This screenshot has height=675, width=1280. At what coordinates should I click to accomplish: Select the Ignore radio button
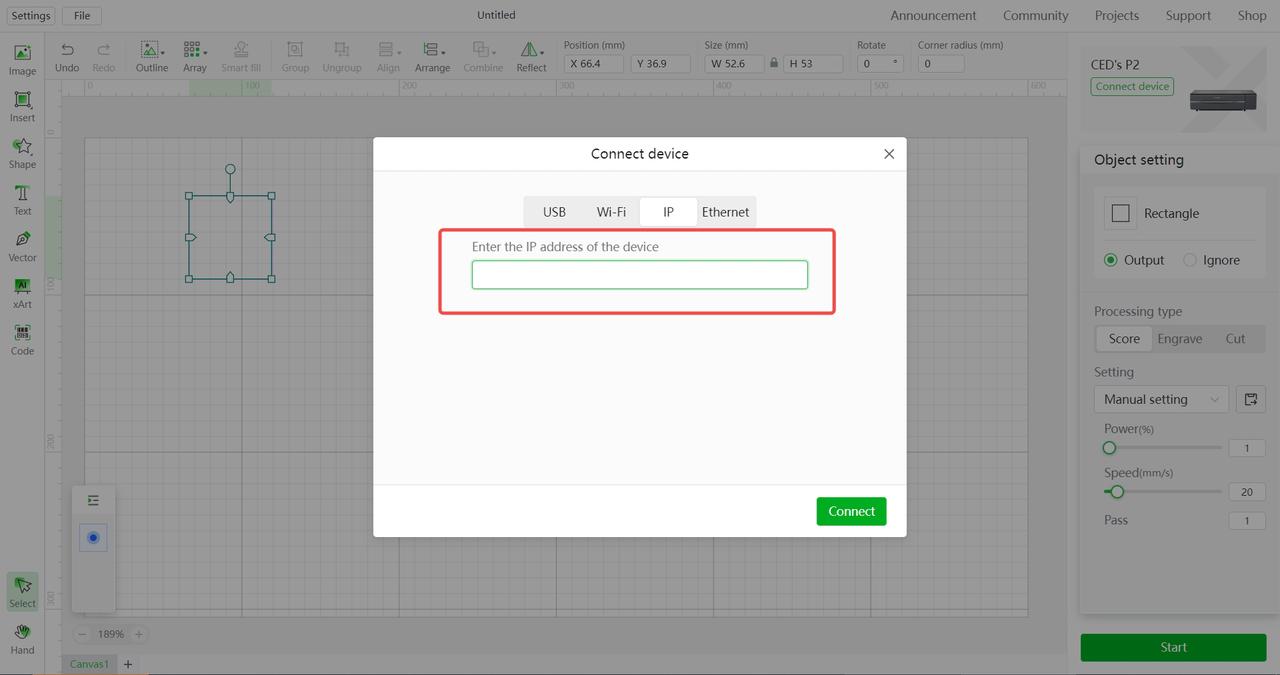coord(1190,260)
